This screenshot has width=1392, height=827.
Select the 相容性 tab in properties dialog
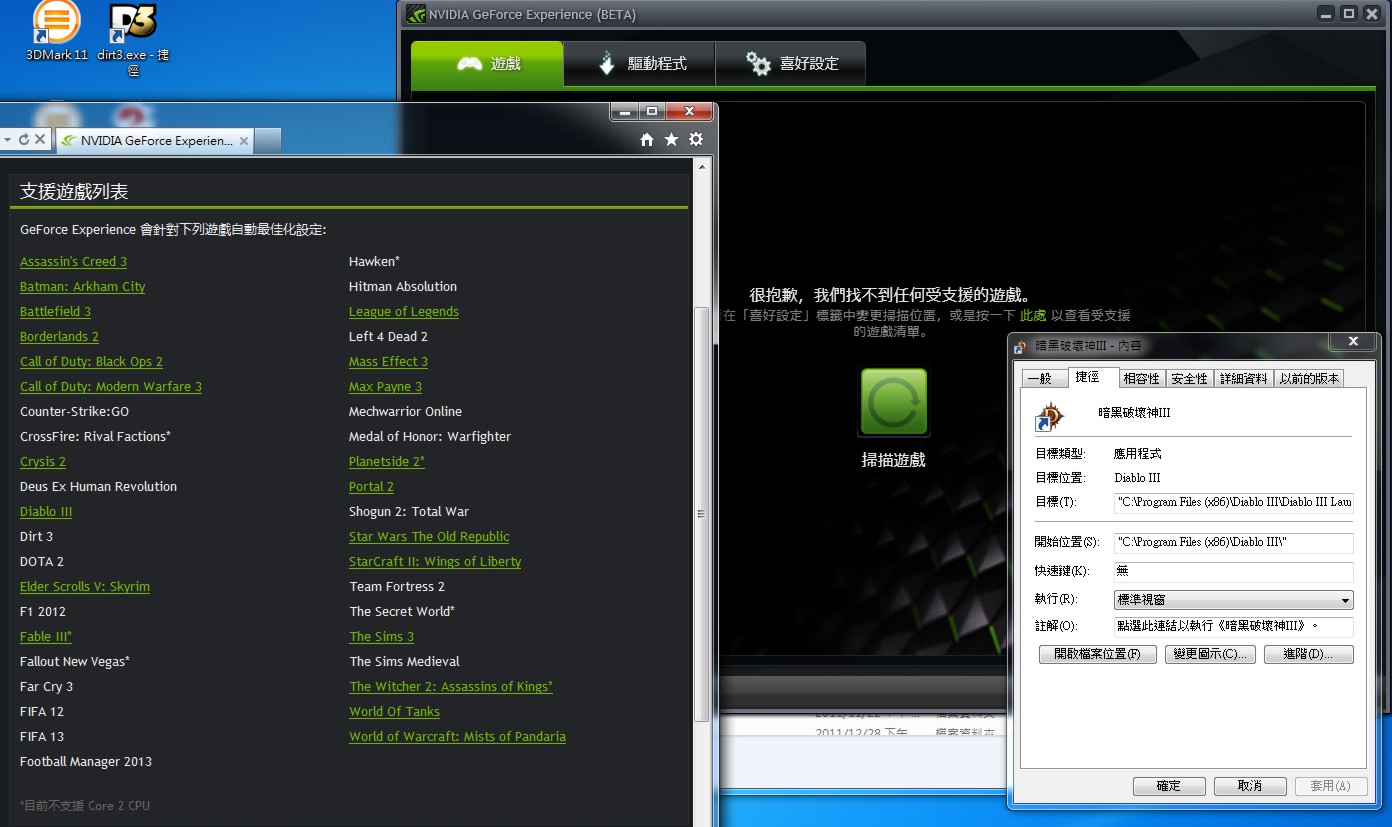[1141, 378]
